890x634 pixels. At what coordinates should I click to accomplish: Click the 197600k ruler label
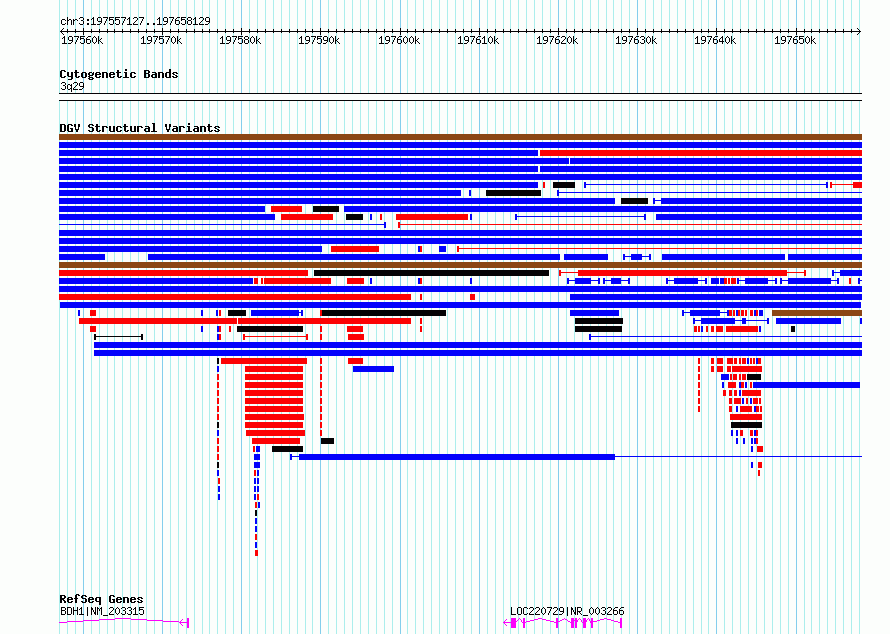pyautogui.click(x=399, y=40)
